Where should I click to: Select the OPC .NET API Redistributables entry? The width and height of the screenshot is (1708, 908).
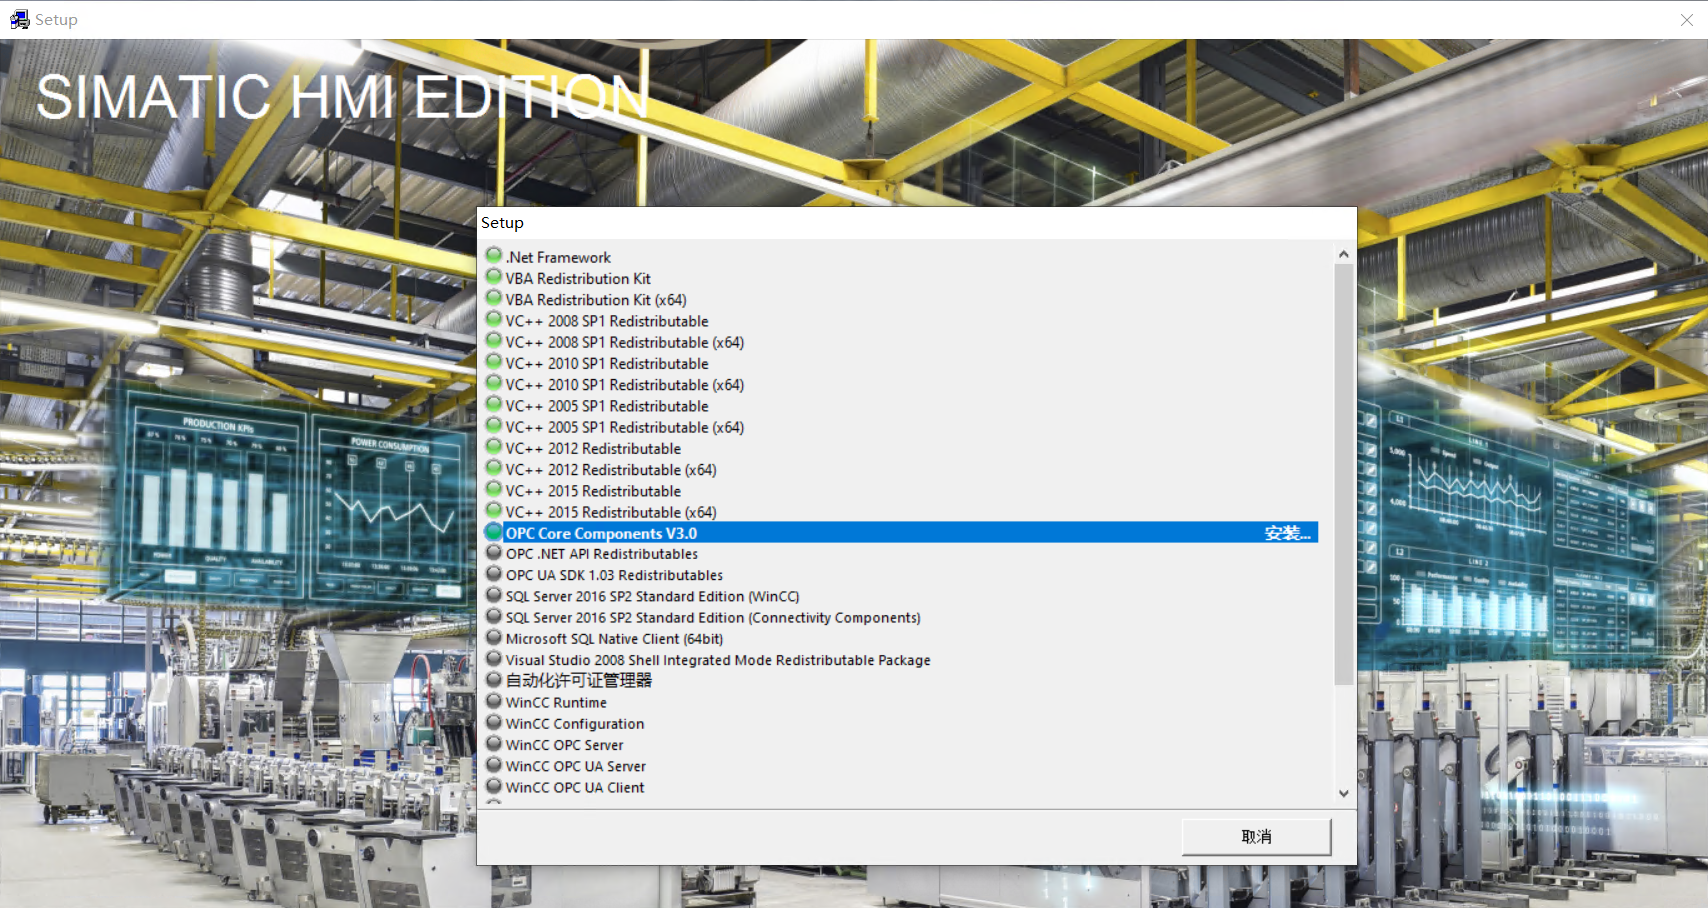[601, 553]
